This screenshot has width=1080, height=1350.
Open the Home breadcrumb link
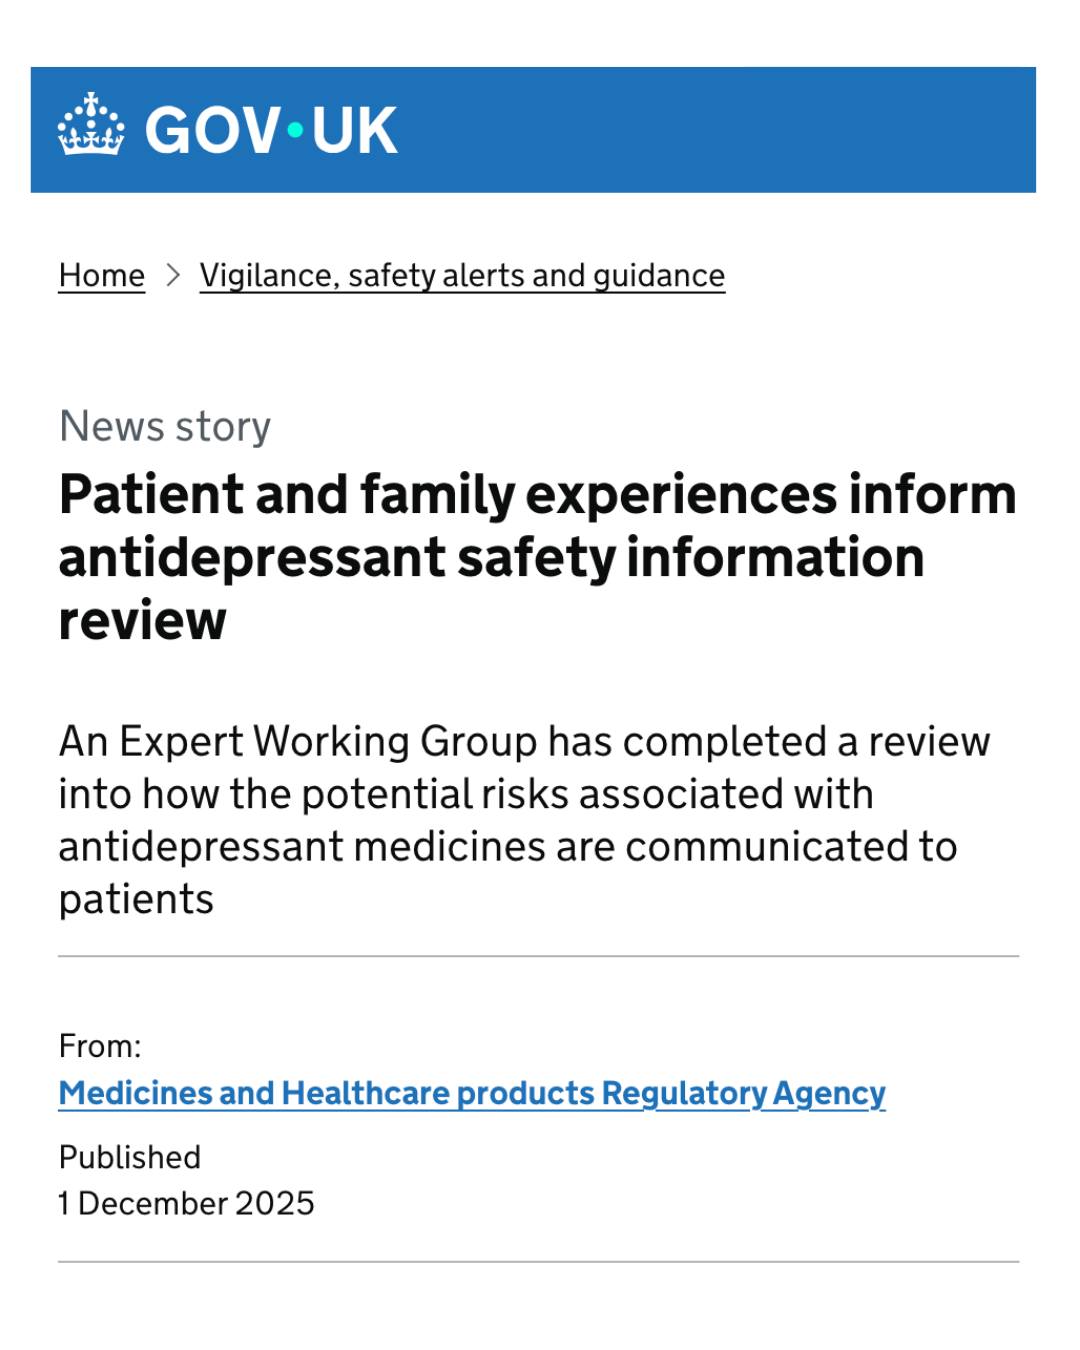click(x=102, y=275)
